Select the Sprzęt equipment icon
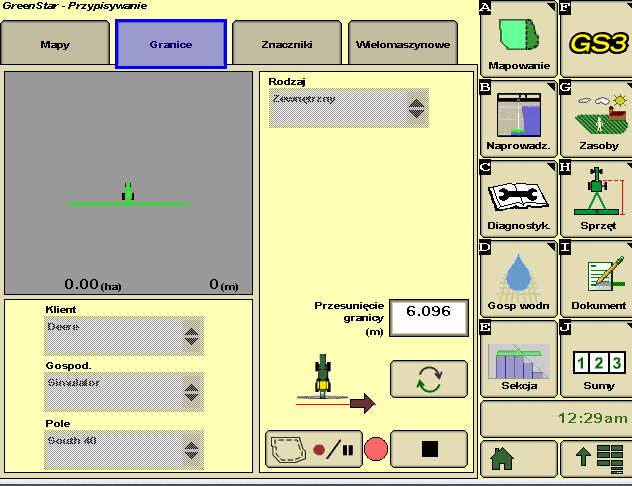632x486 pixels. click(x=597, y=199)
